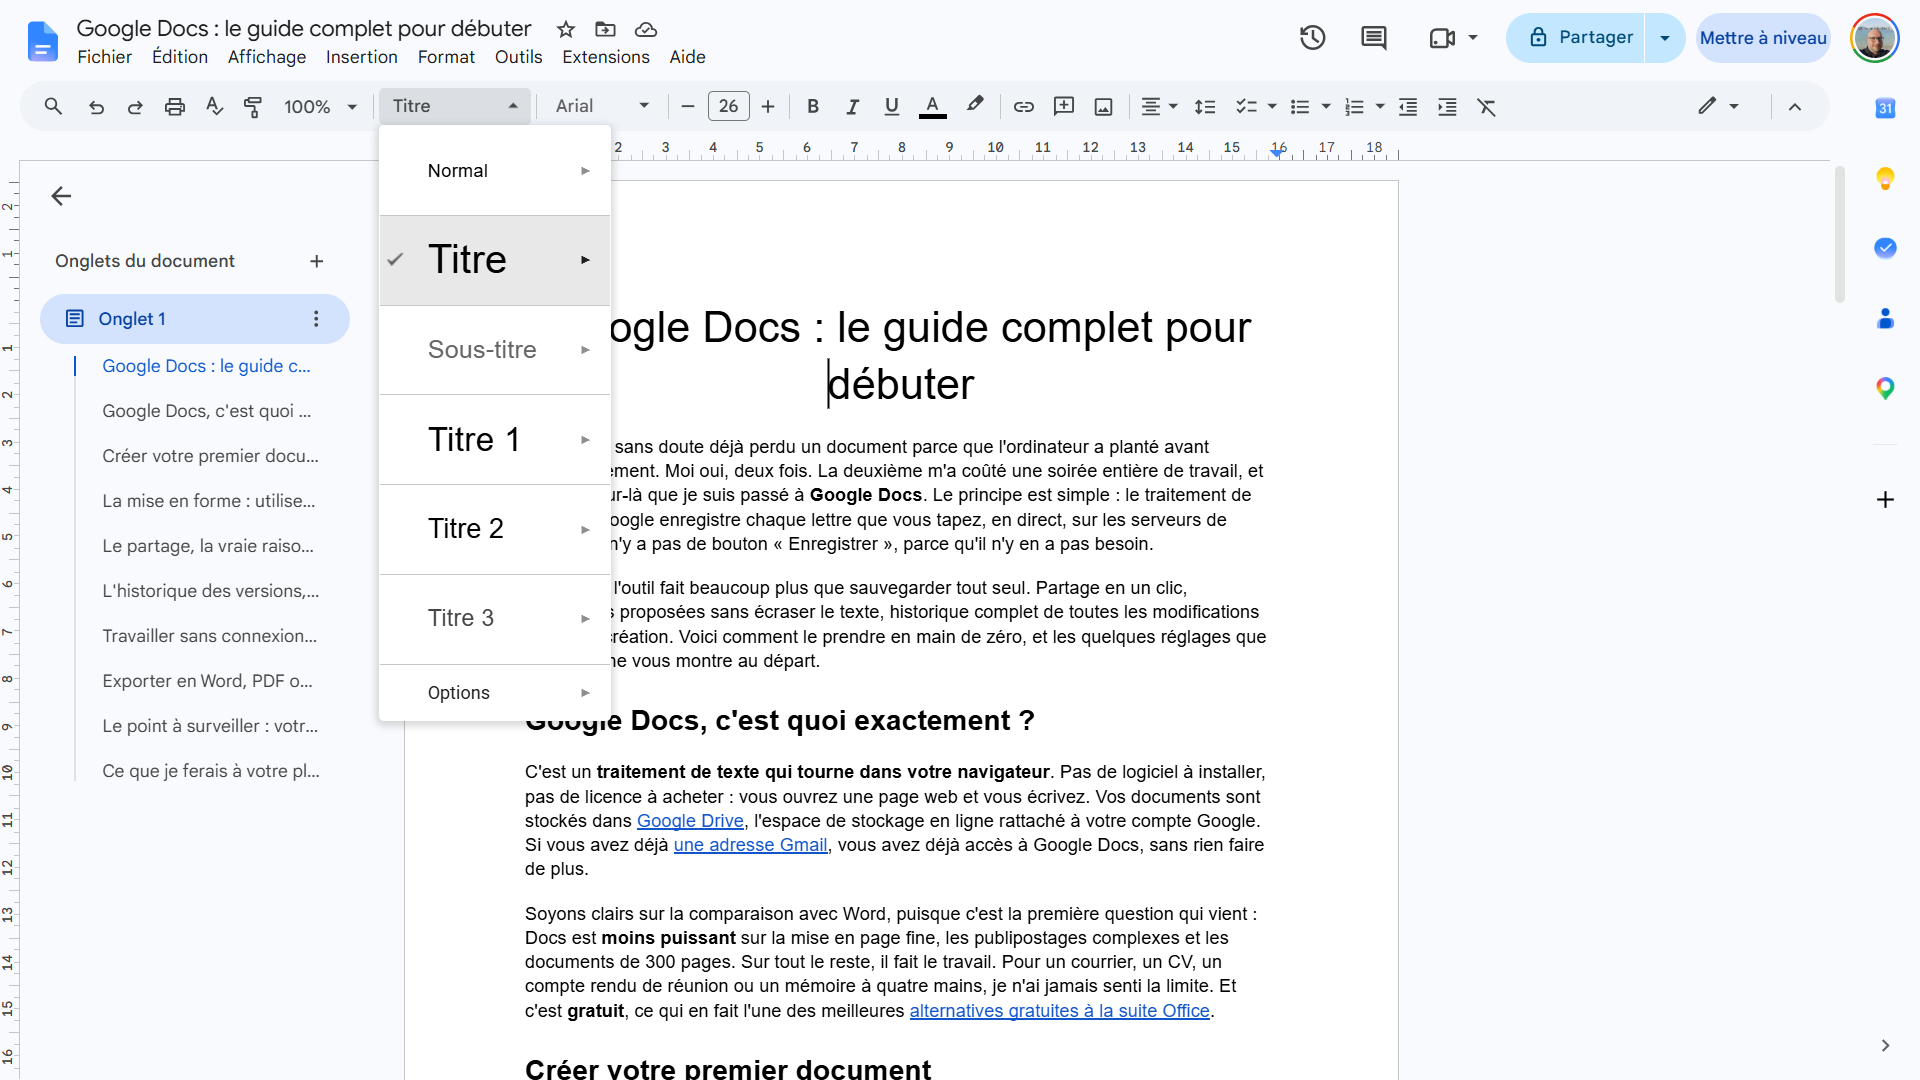Star this document
Image resolution: width=1920 pixels, height=1080 pixels.
(566, 29)
